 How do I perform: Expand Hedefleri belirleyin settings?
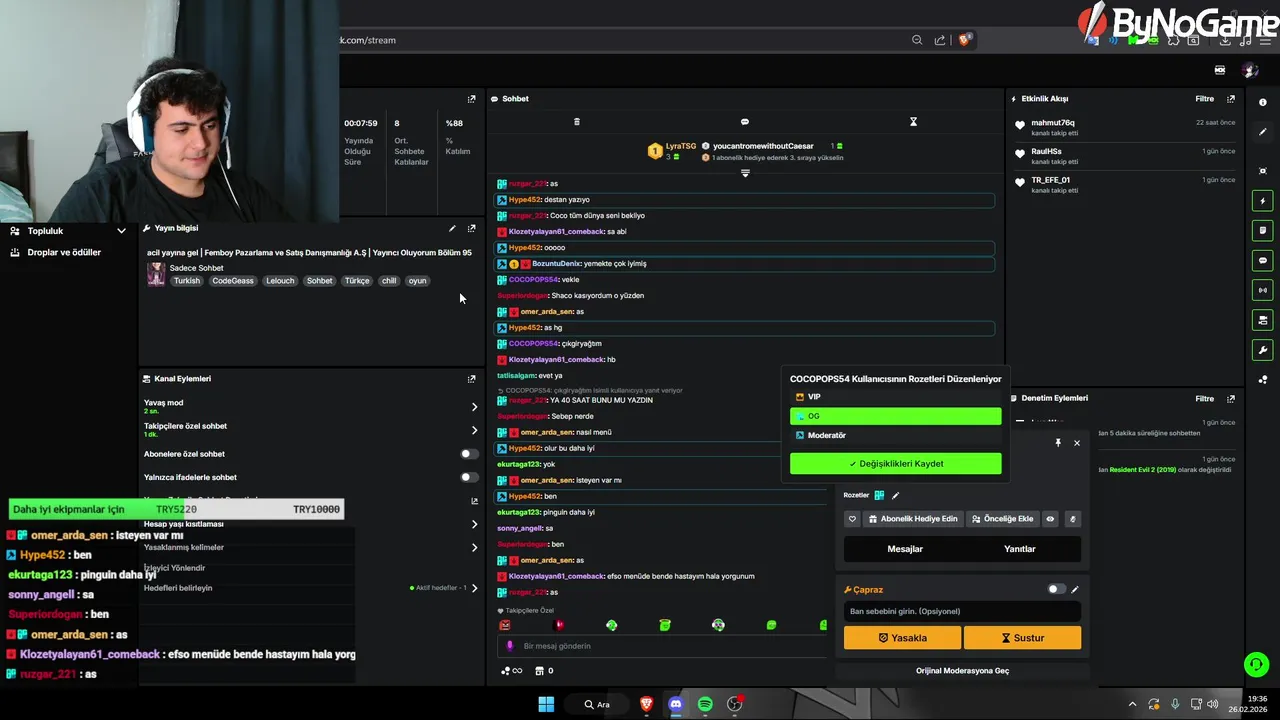(474, 588)
